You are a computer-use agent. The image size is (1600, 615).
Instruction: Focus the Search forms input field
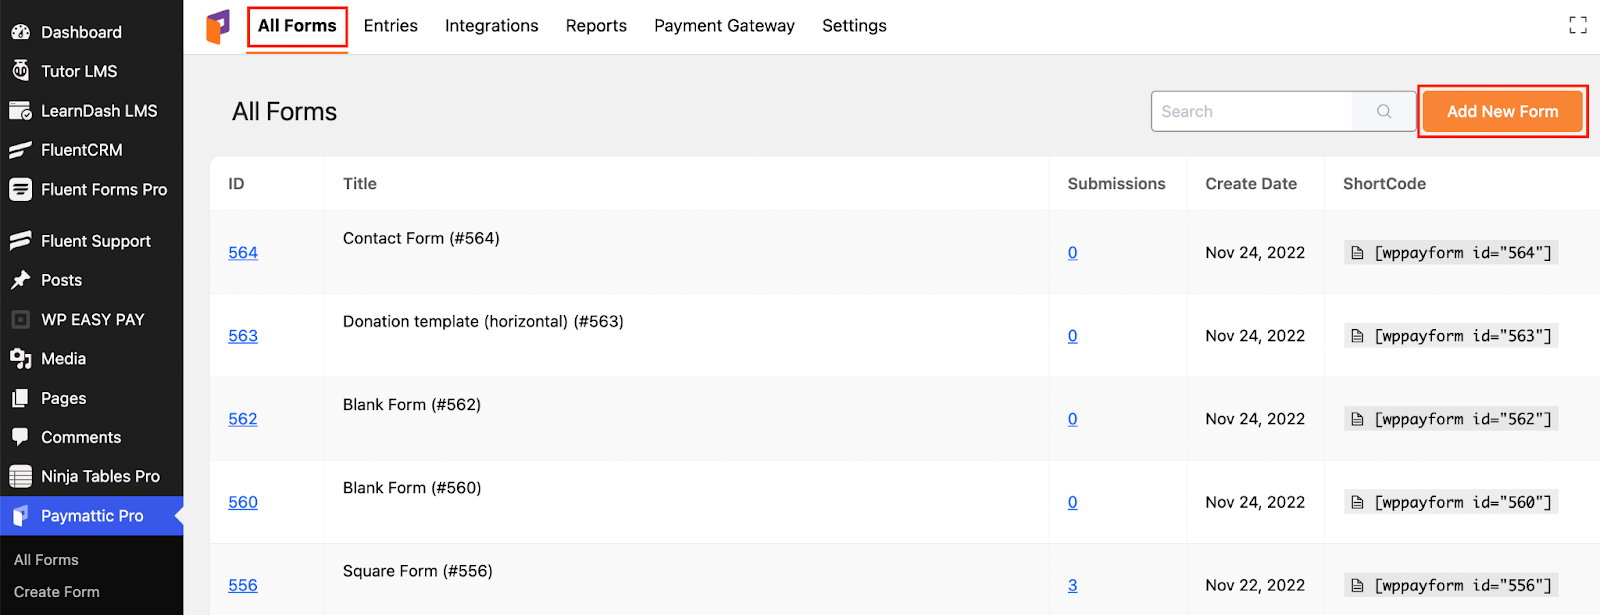[1252, 111]
